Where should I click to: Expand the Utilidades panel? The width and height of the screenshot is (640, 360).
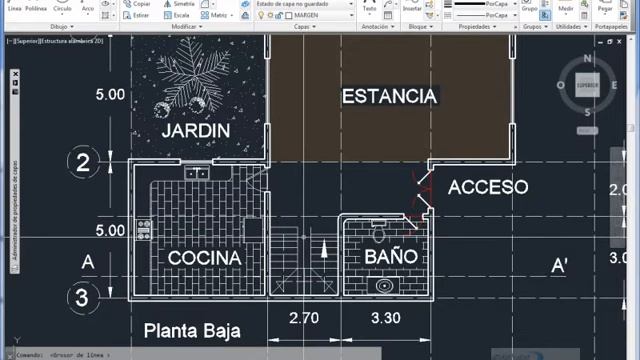(571, 27)
